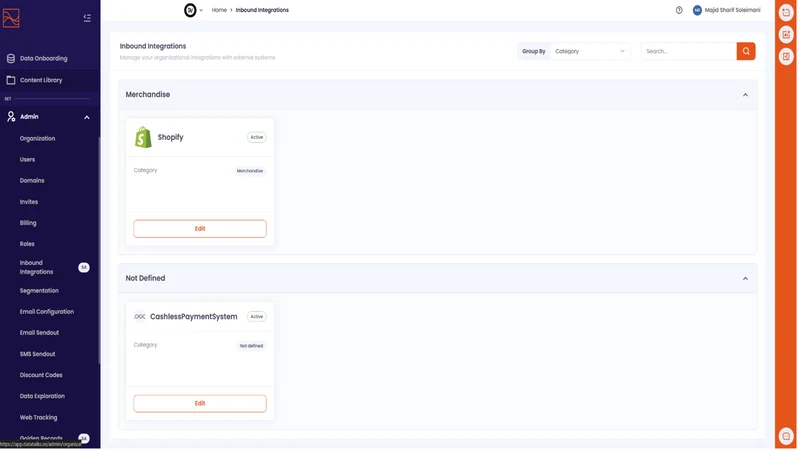Click the Not Defined section heading
800x450 pixels.
coord(145,279)
